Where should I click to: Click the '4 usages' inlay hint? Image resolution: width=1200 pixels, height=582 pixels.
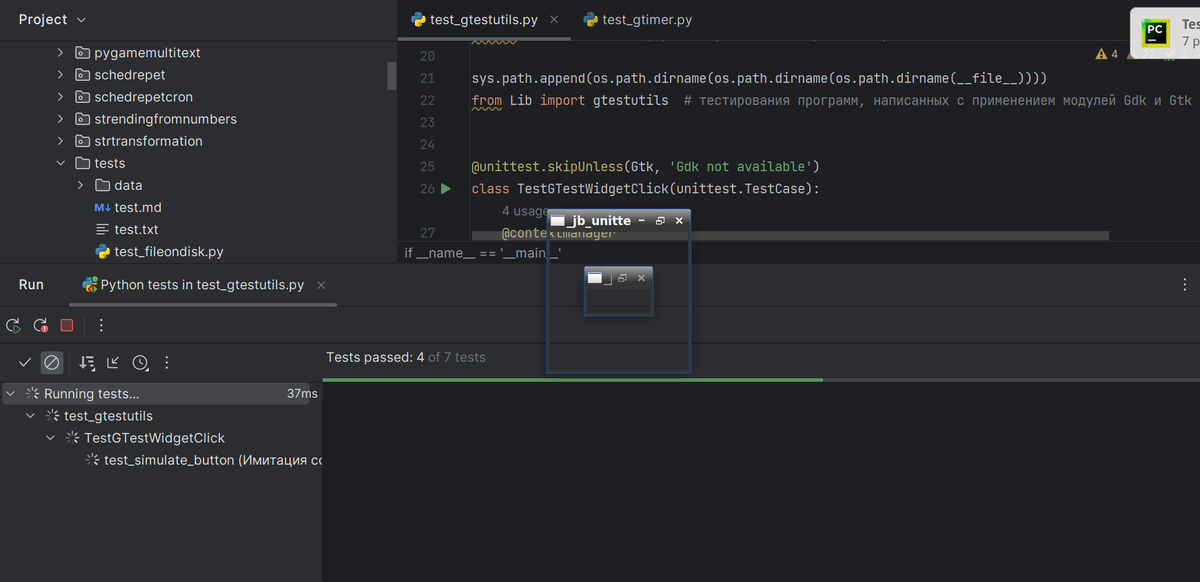pos(524,211)
